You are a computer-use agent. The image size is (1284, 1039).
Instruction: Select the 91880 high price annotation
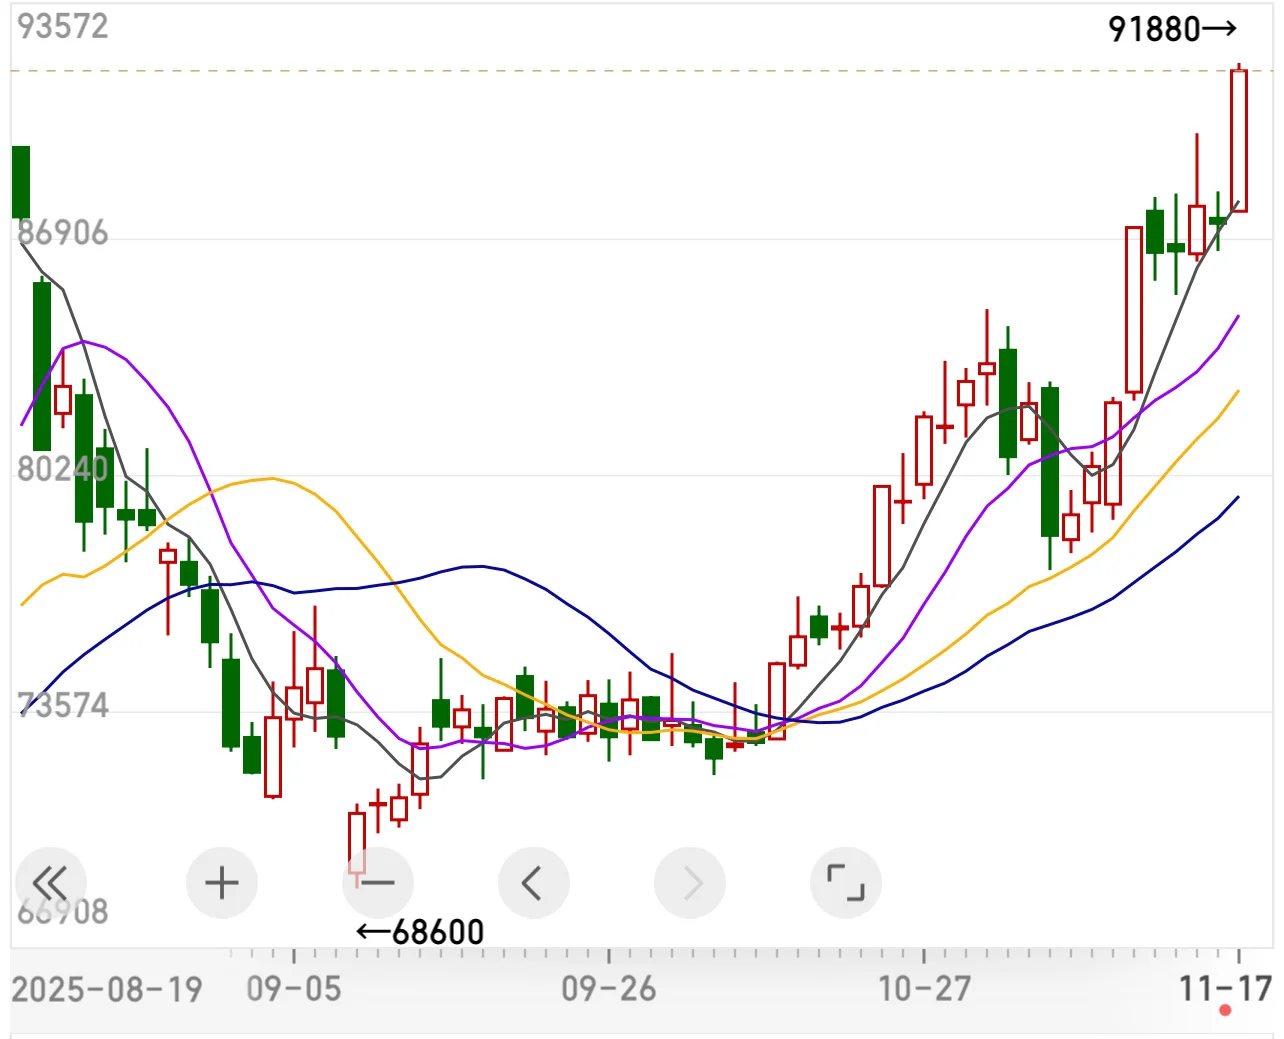(1173, 29)
